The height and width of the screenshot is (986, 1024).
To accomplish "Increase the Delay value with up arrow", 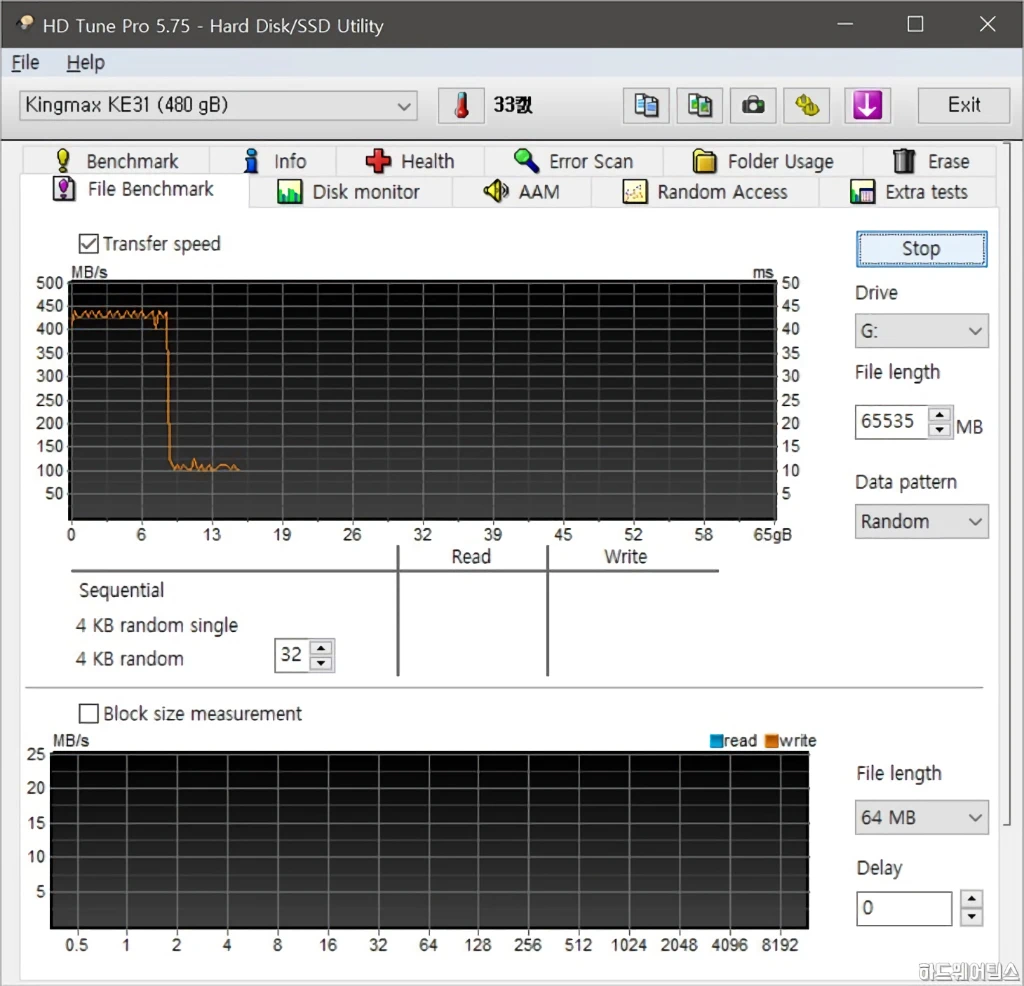I will (x=971, y=900).
